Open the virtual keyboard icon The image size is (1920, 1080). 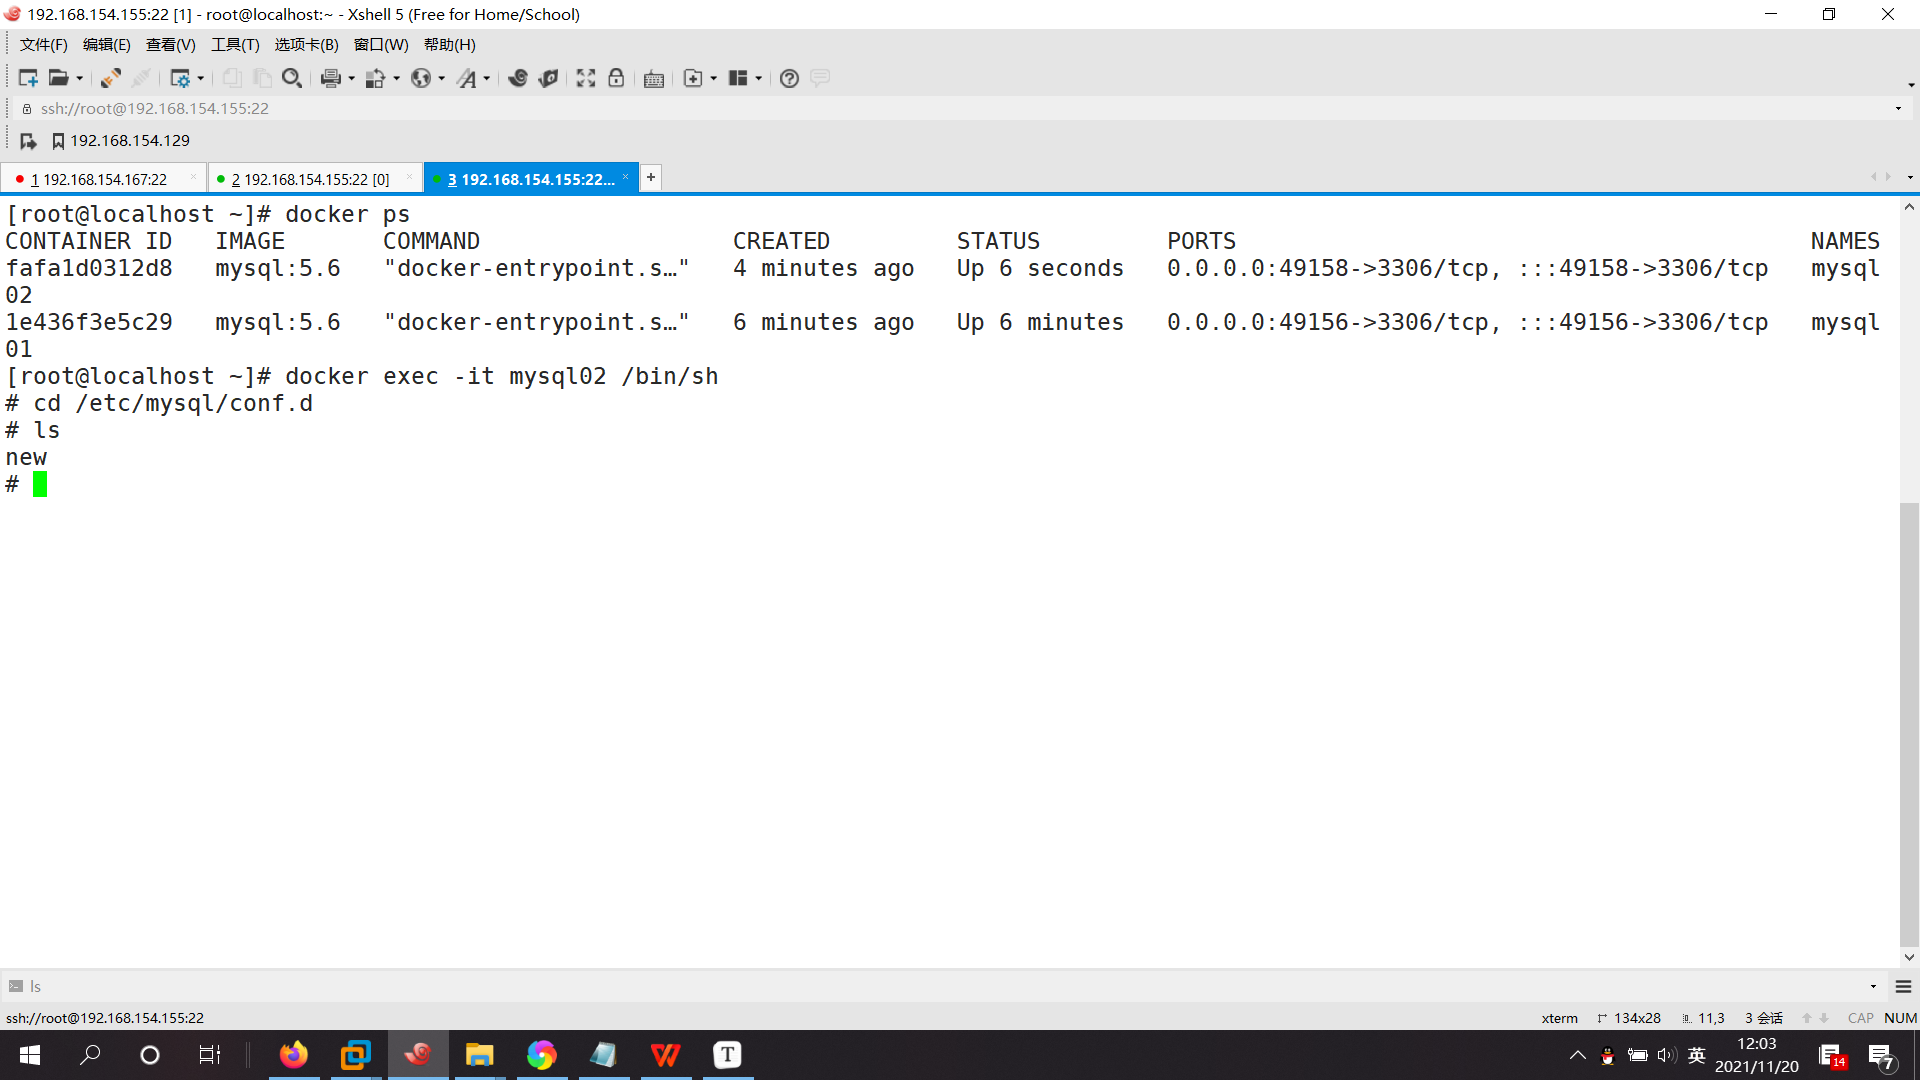tap(654, 78)
